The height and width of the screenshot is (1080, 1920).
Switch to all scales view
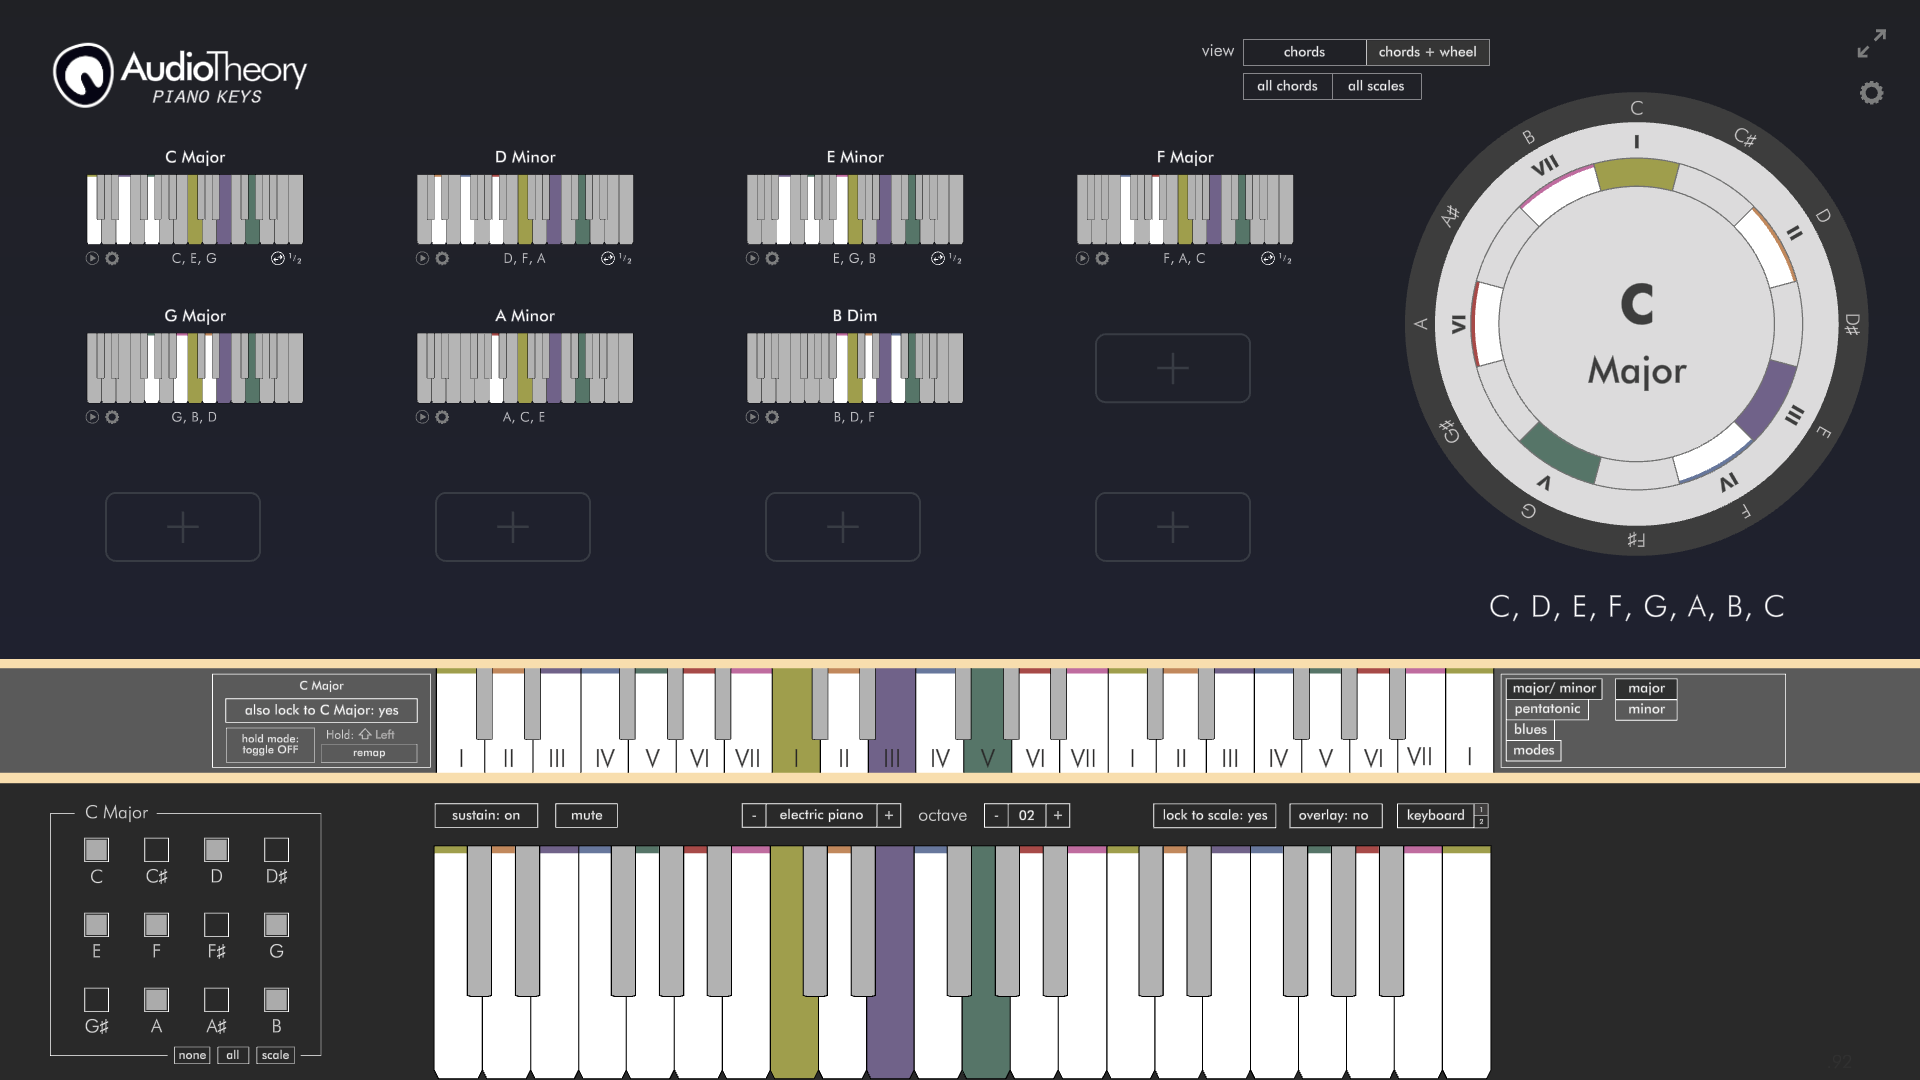1376,86
